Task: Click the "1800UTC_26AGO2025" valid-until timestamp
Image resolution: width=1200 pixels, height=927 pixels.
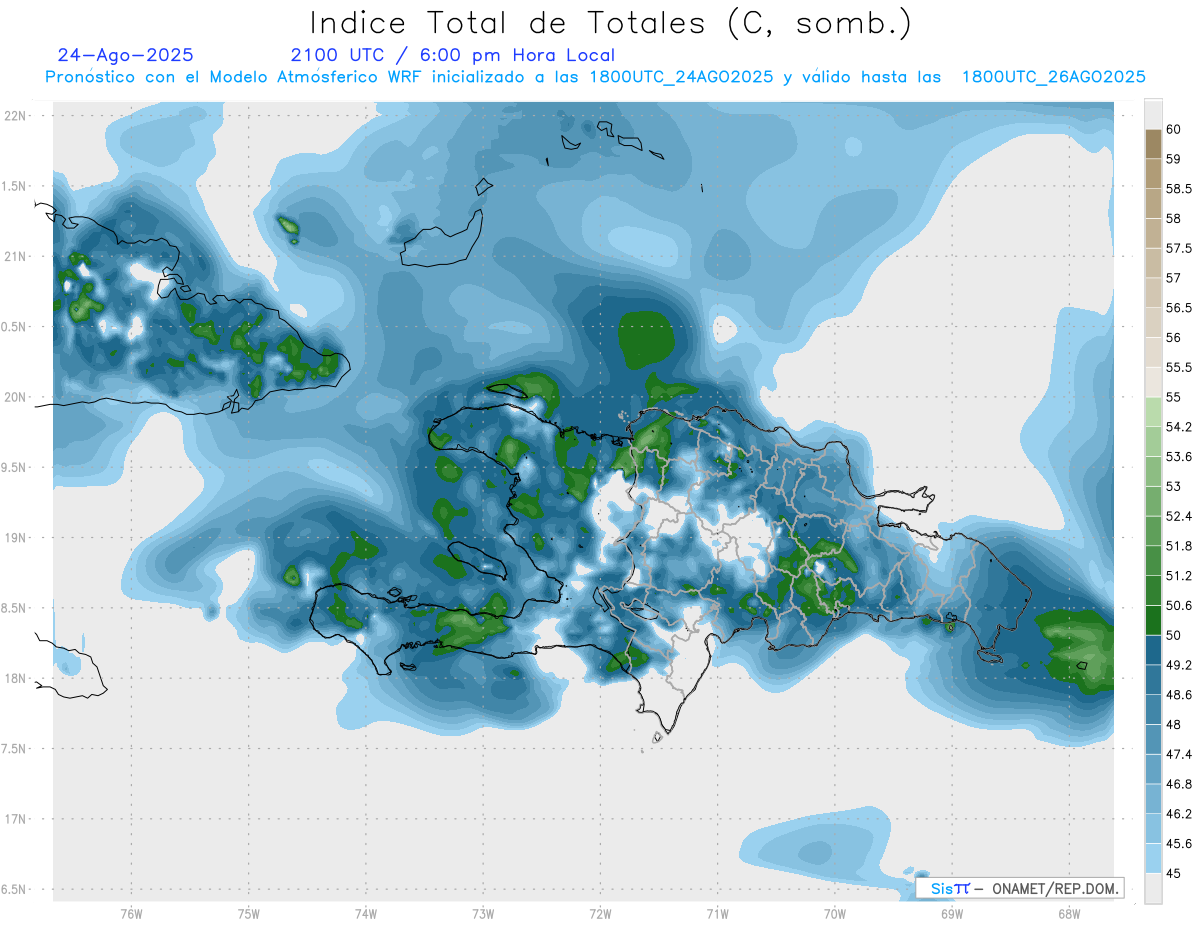Action: tap(1053, 77)
